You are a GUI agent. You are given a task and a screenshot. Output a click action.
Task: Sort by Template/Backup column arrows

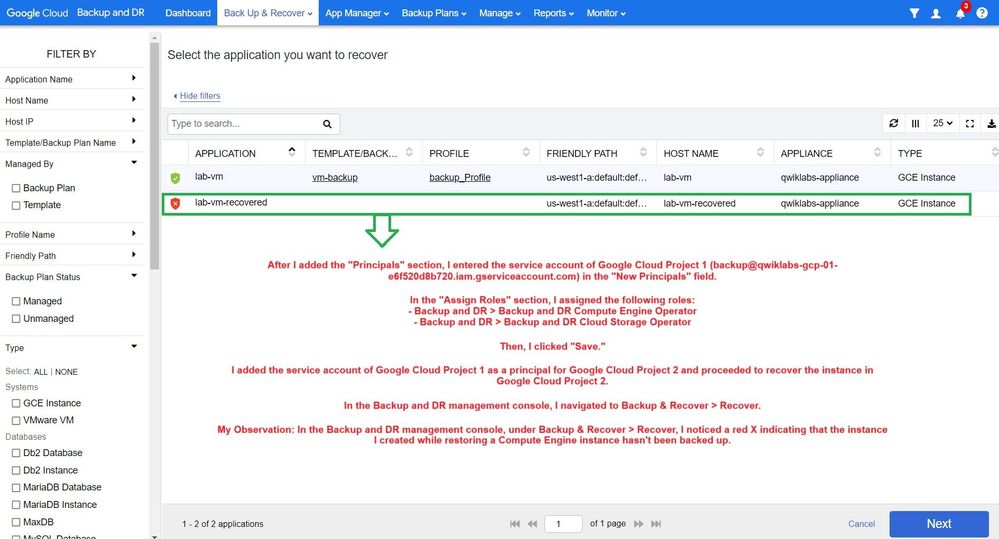[x=409, y=152]
